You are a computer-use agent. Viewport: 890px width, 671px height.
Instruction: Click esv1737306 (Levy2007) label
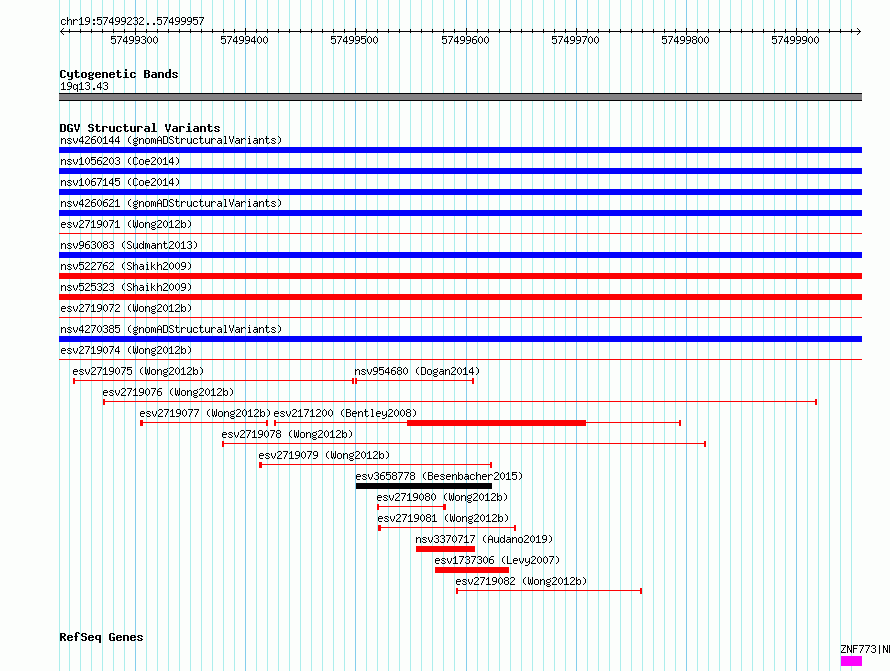pos(497,560)
